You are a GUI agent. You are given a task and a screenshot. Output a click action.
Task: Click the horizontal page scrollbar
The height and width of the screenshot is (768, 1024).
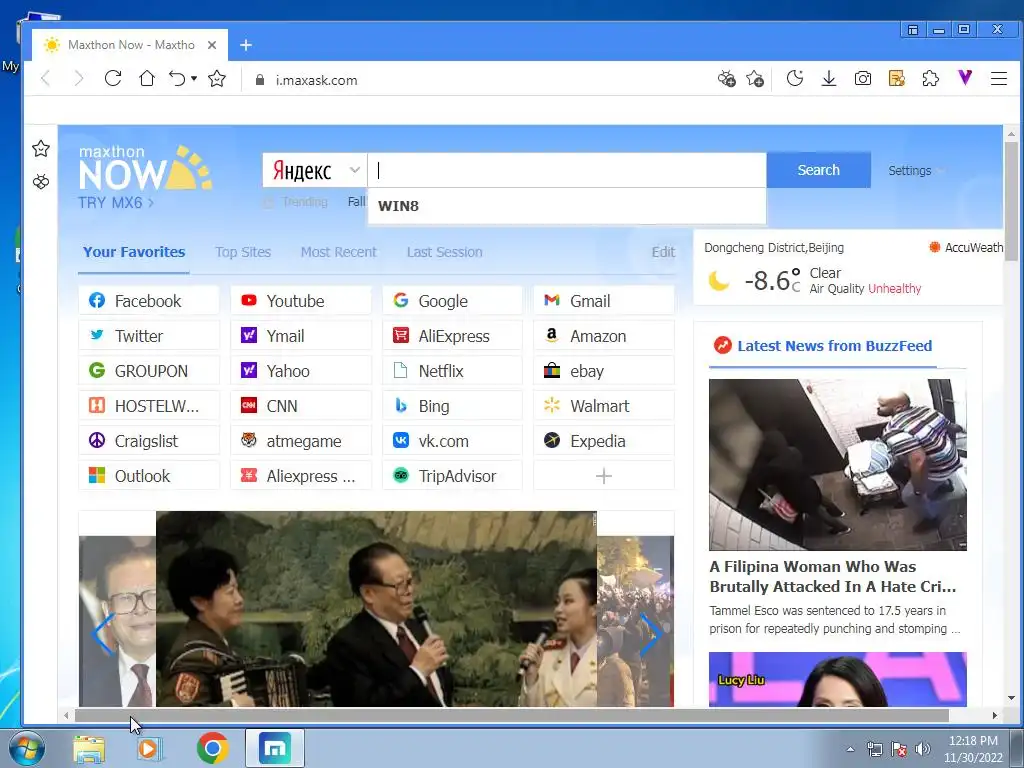[x=511, y=715]
